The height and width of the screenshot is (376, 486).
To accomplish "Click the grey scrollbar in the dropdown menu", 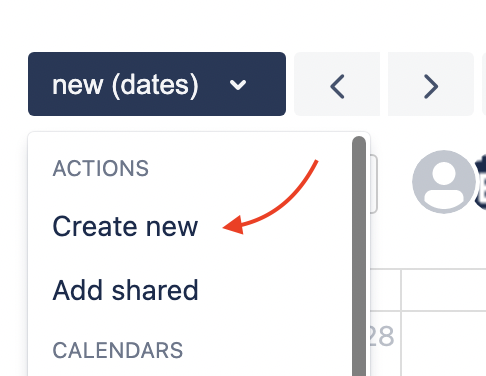I will (x=359, y=256).
